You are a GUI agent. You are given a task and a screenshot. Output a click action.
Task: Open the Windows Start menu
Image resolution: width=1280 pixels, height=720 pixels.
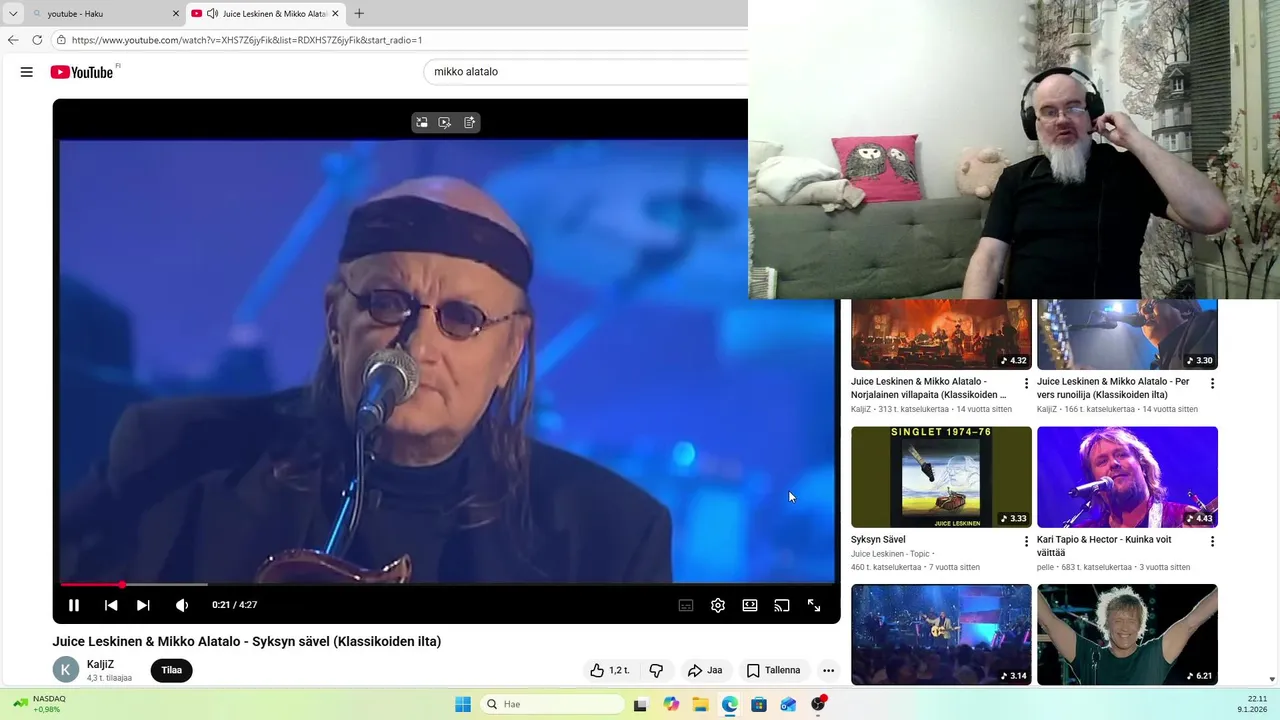click(x=463, y=704)
